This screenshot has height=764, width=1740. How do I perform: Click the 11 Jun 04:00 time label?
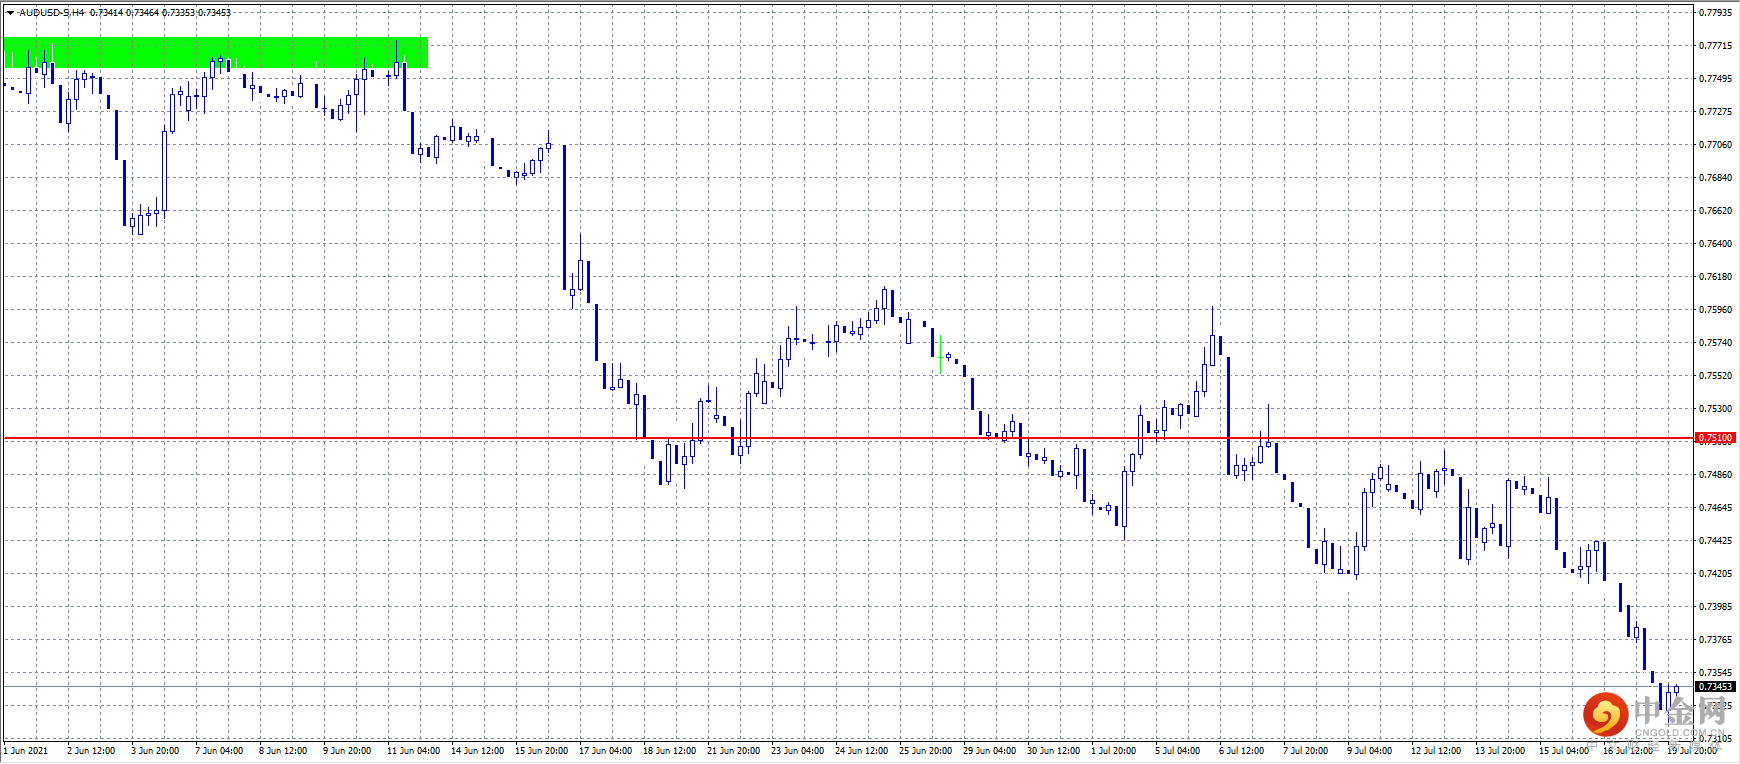(x=413, y=751)
